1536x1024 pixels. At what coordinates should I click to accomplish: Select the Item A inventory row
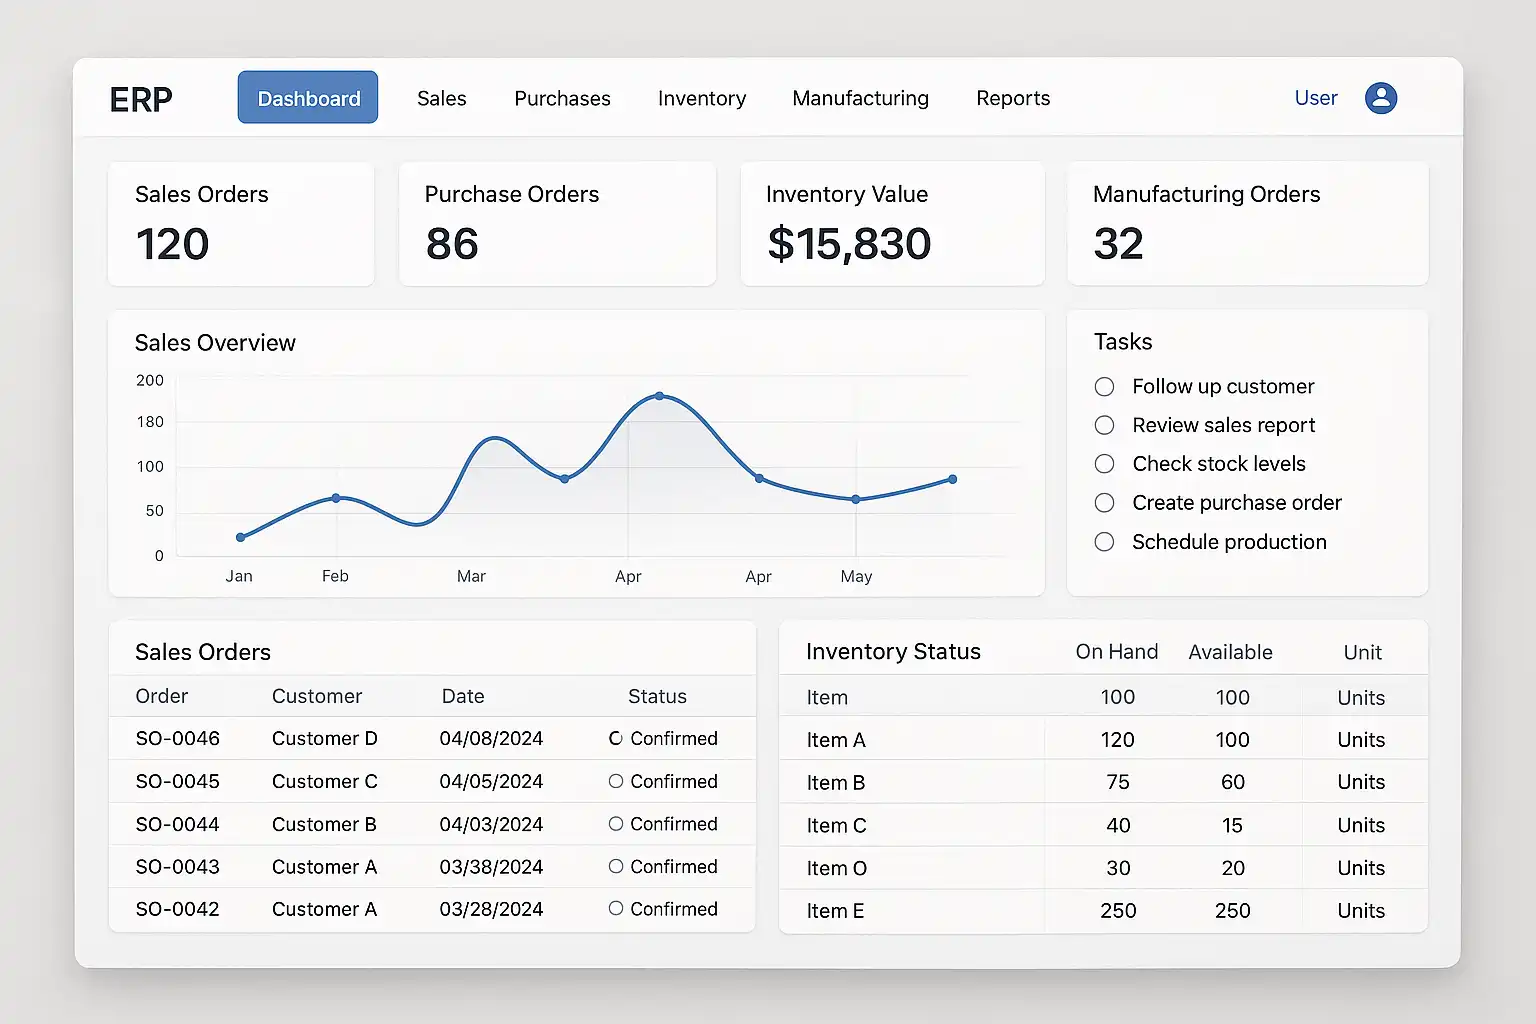pyautogui.click(x=1102, y=740)
